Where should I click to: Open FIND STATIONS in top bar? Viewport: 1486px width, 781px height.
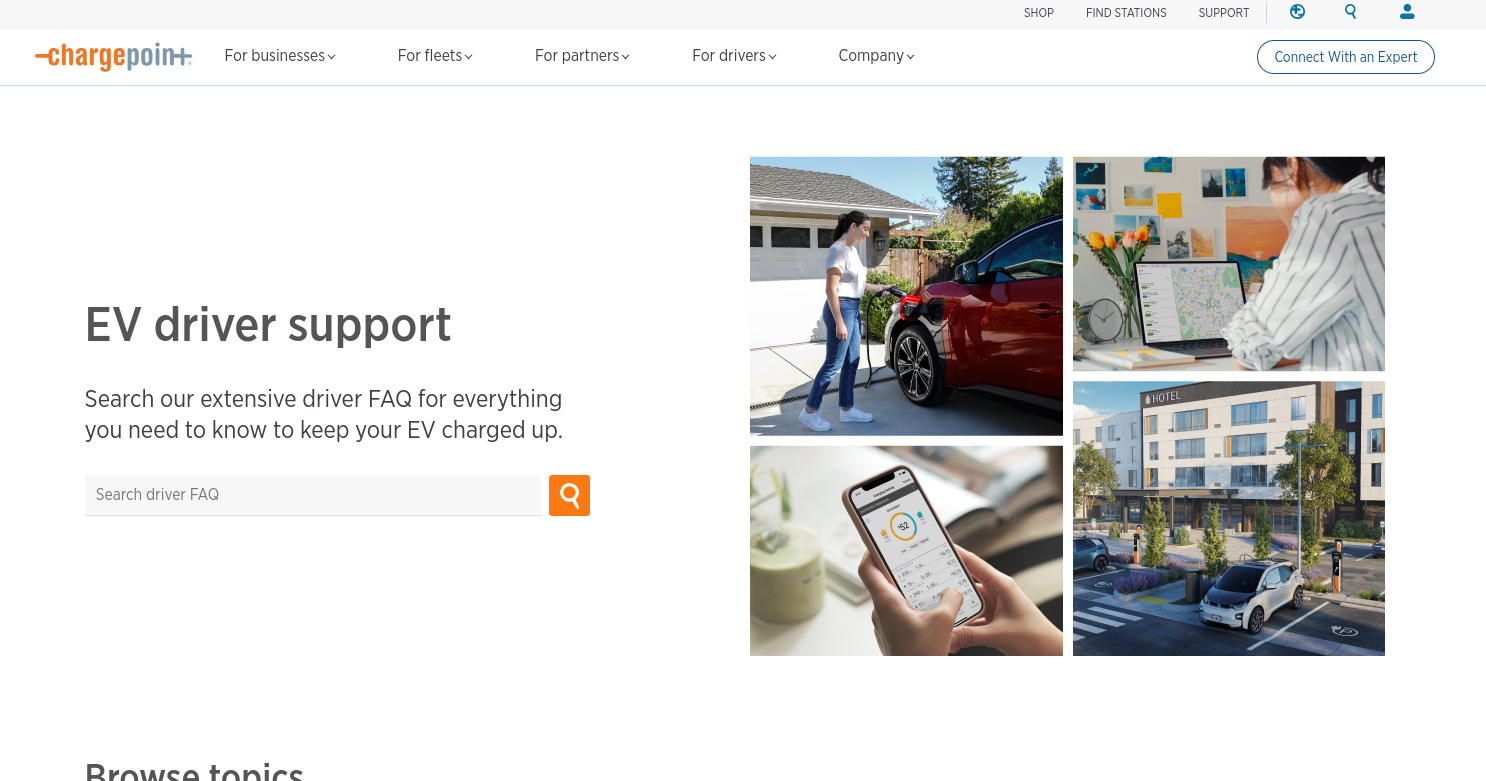click(x=1126, y=13)
